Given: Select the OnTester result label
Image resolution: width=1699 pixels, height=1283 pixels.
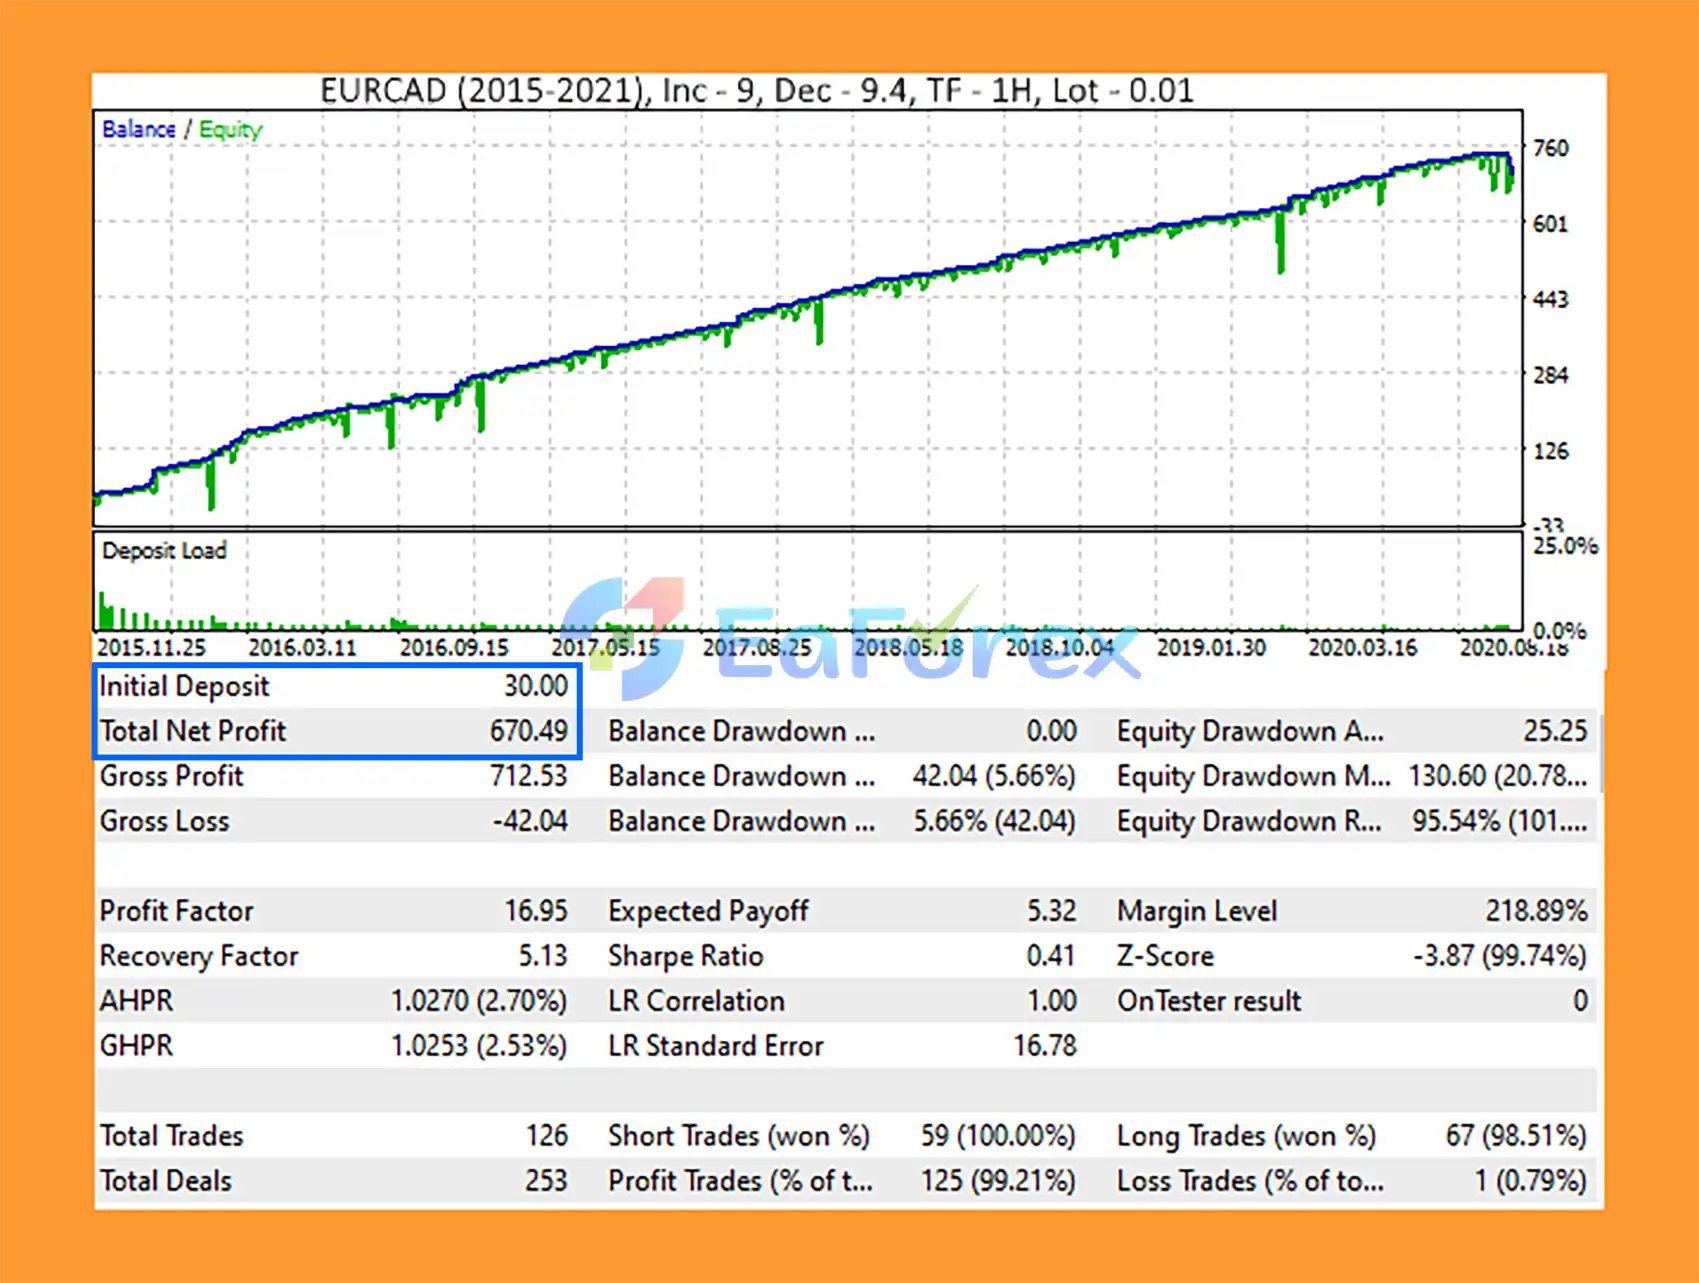Looking at the screenshot, I should pyautogui.click(x=1209, y=1001).
